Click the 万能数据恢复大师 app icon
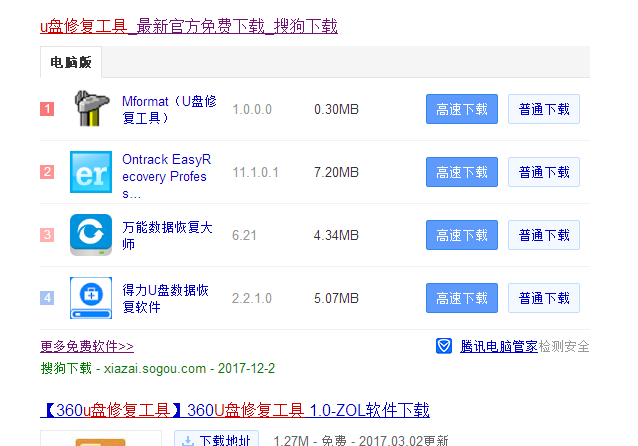The image size is (638, 446). click(91, 235)
